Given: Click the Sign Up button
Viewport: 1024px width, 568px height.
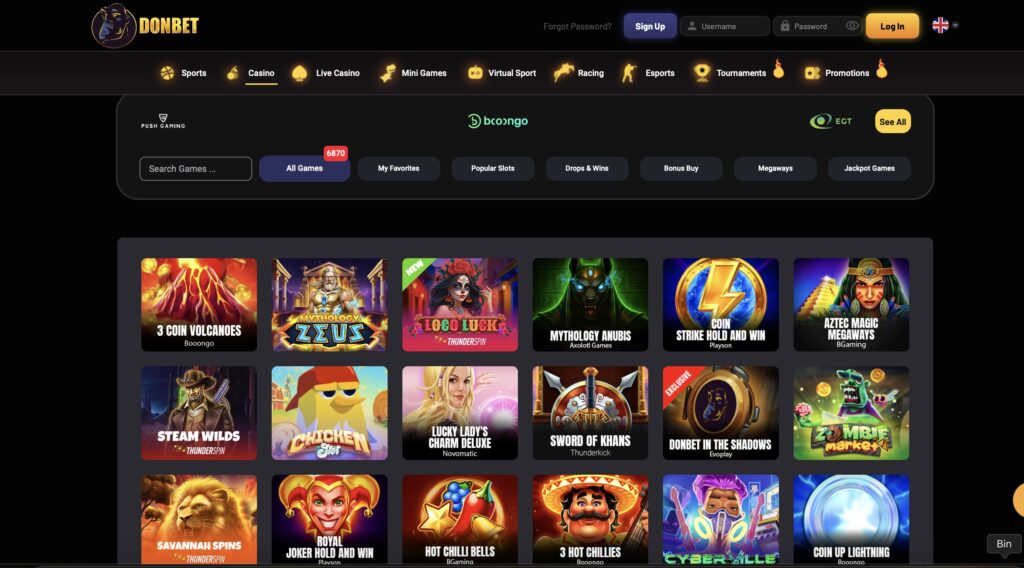Looking at the screenshot, I should (x=650, y=26).
